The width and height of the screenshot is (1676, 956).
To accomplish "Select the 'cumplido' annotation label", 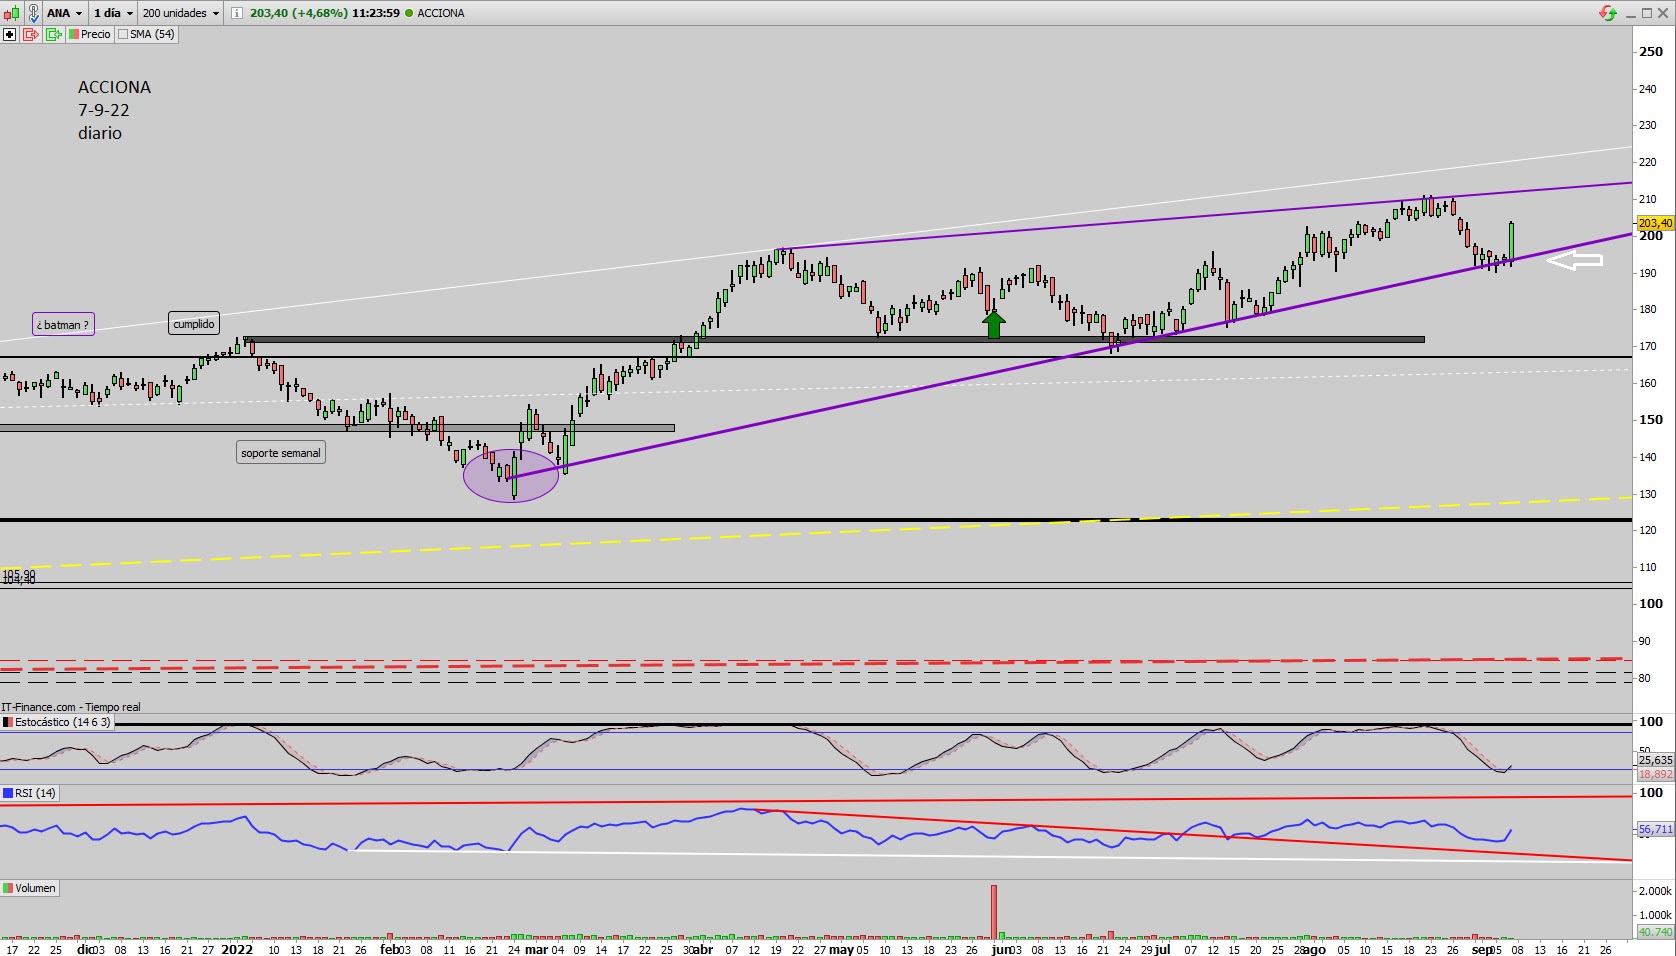I will click(x=194, y=324).
